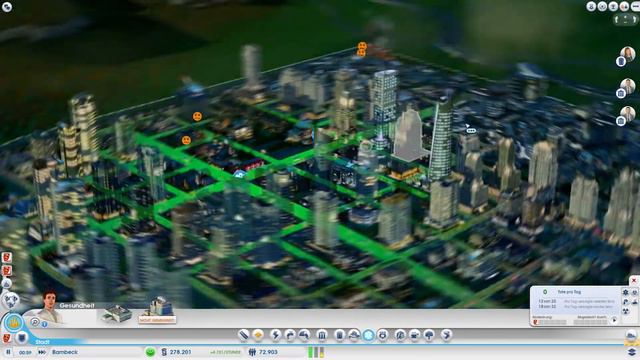Viewport: 640px width, 360px height.
Task: Click the green happiness smiley in the status bar
Action: (x=150, y=352)
